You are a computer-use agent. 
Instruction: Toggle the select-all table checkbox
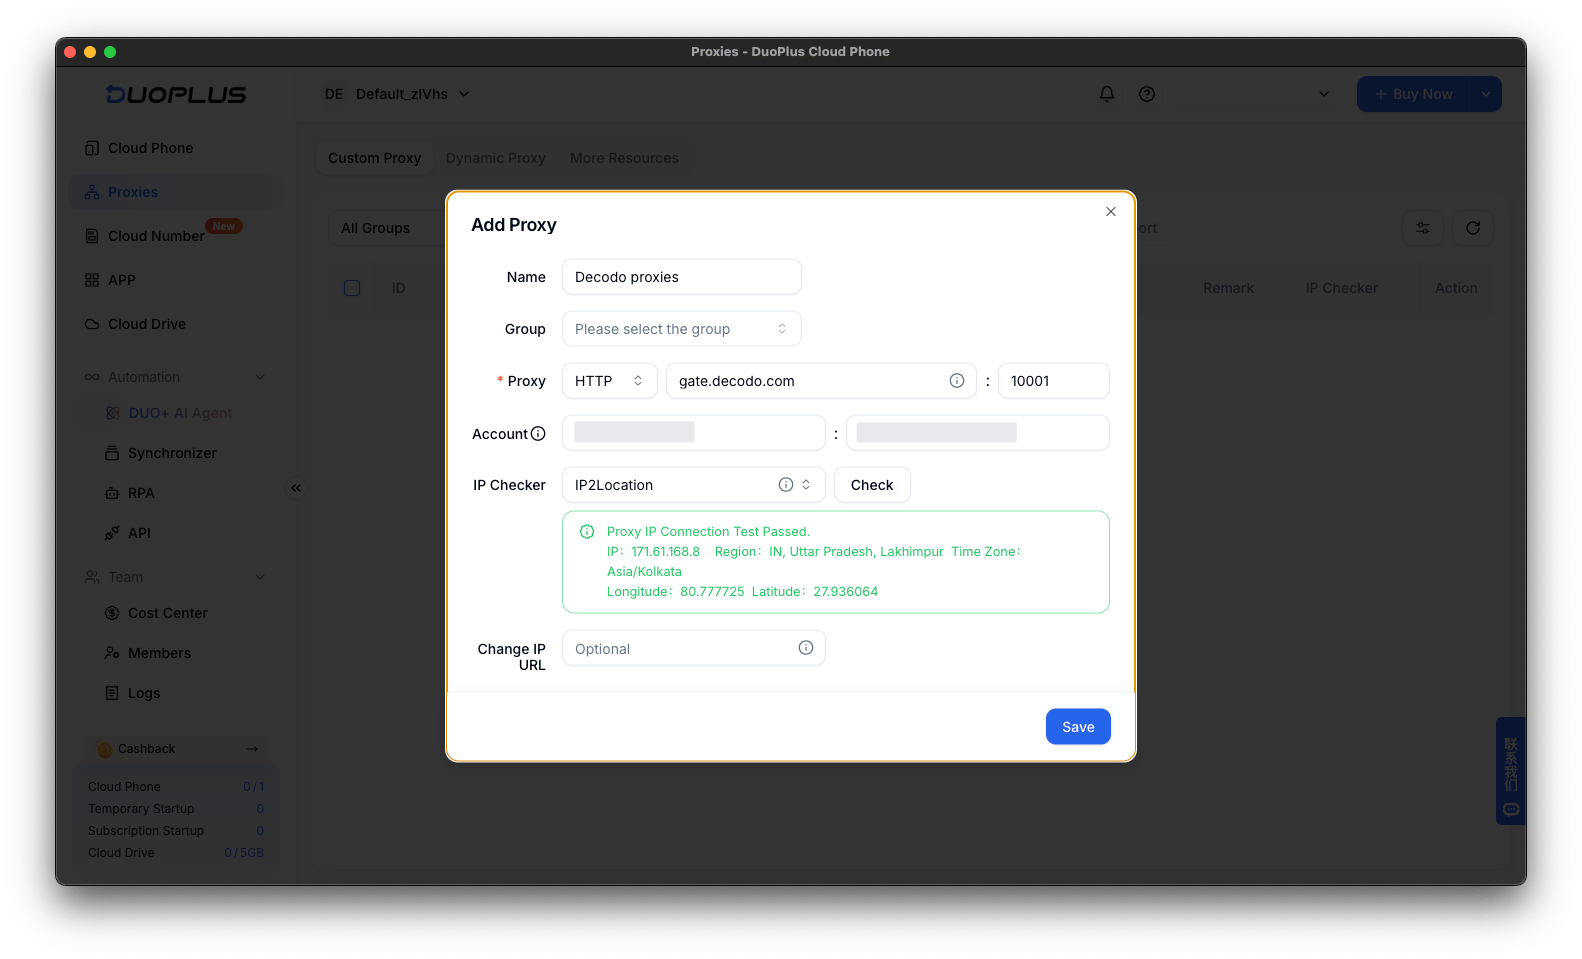coord(352,288)
